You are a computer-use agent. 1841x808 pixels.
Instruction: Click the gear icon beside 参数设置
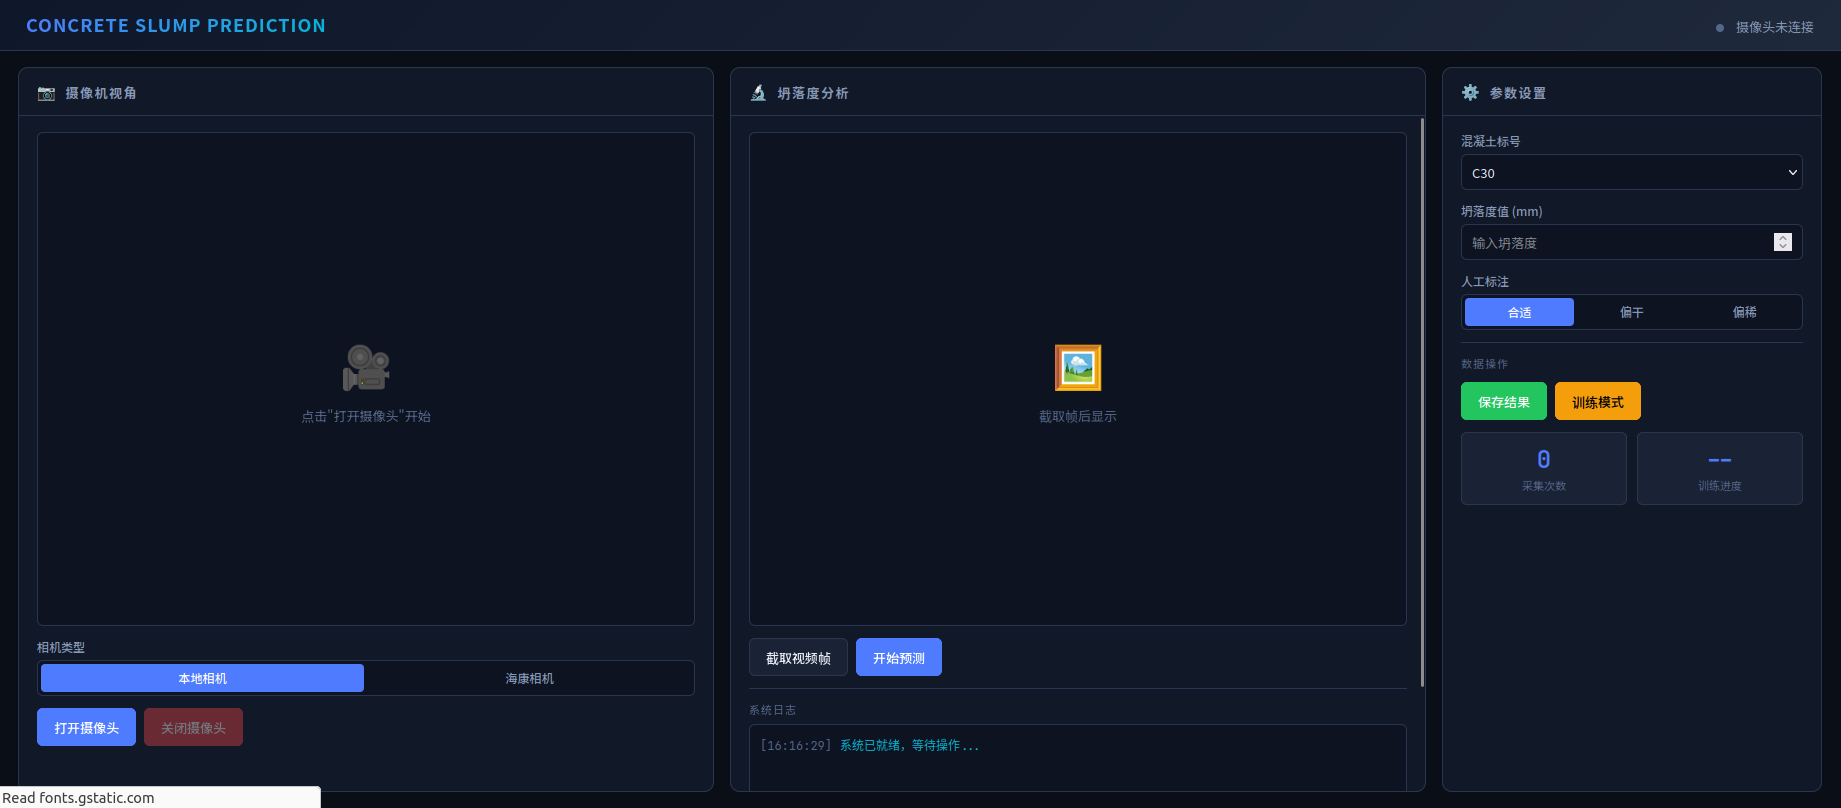click(1470, 92)
